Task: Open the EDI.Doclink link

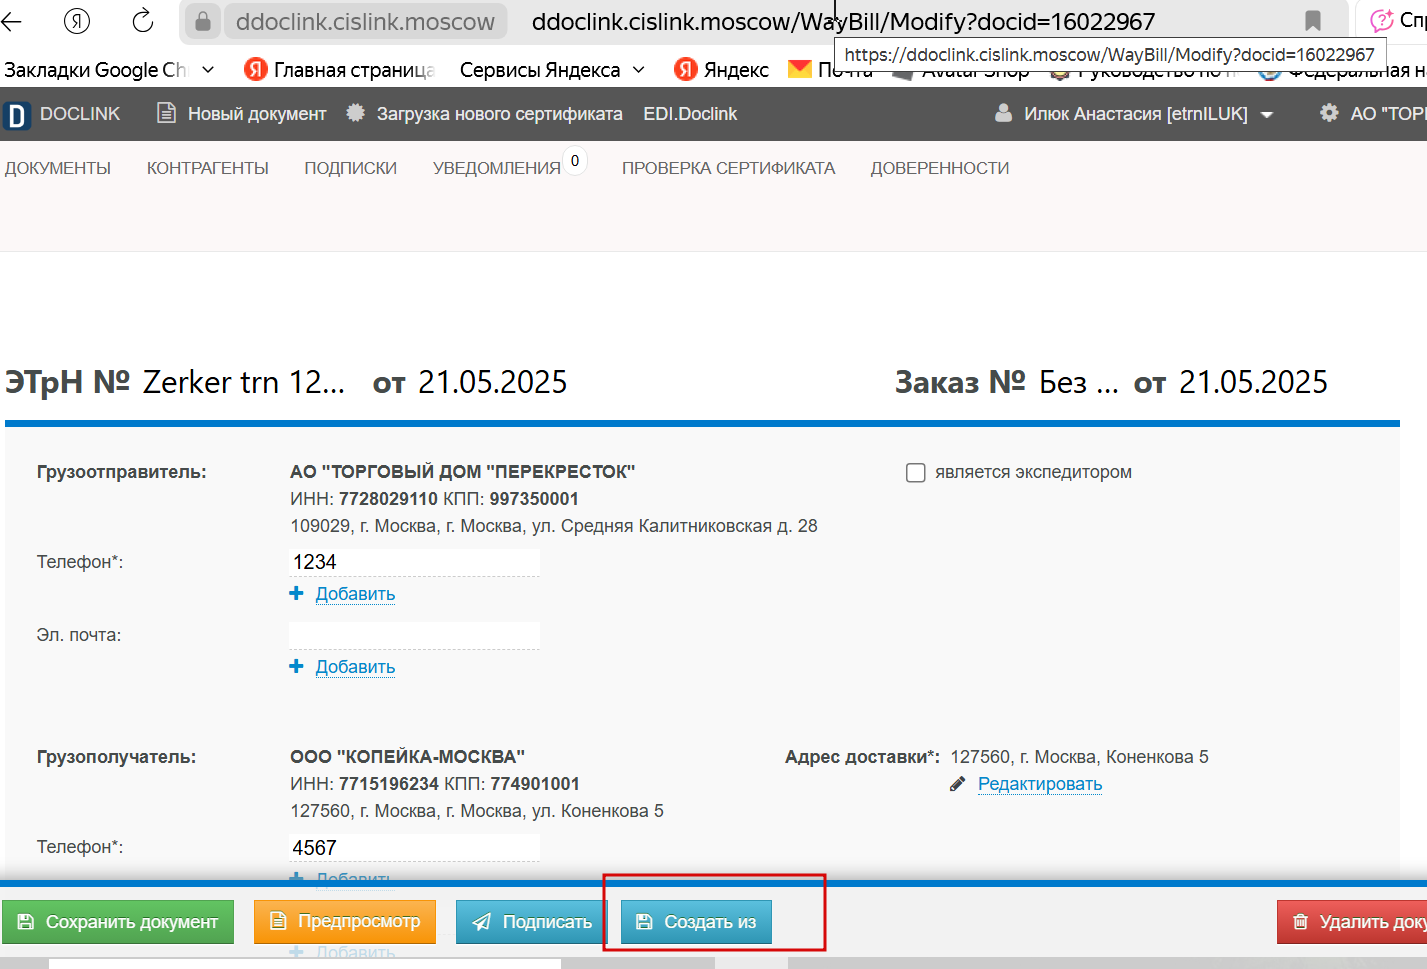Action: (690, 114)
